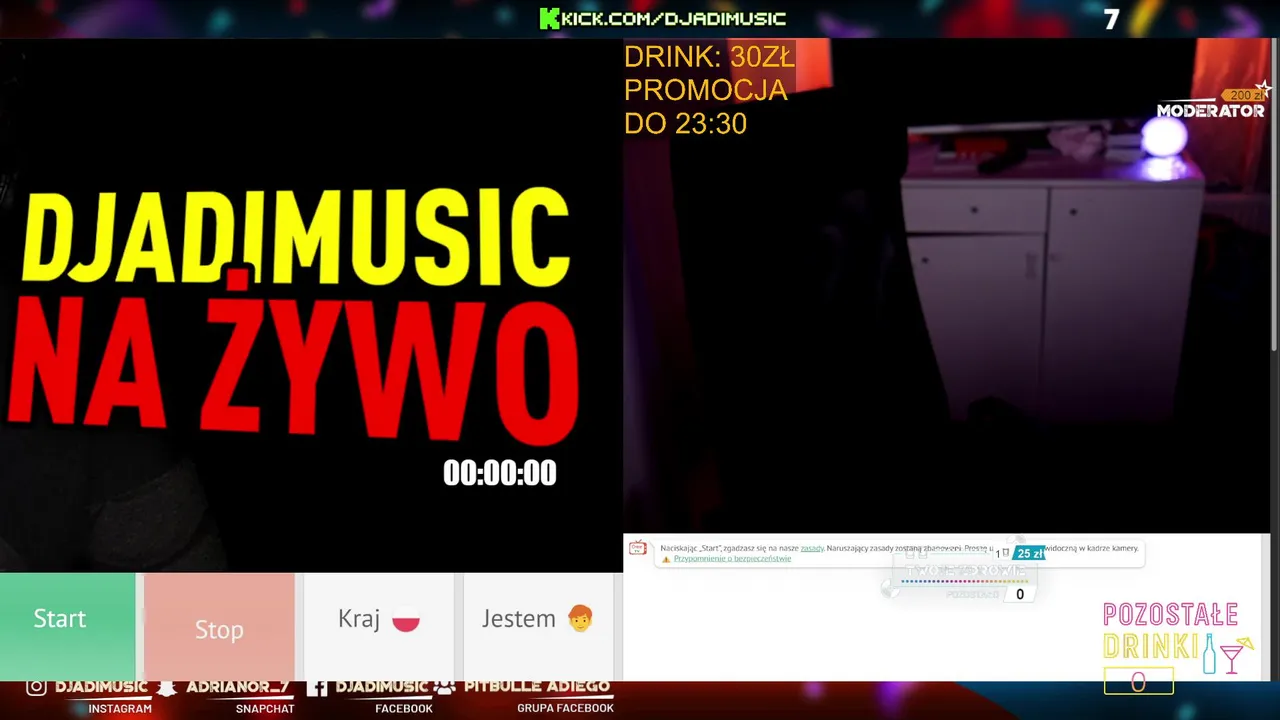Image resolution: width=1280 pixels, height=720 pixels.
Task: Click the man face emoji icon
Action: [x=580, y=619]
